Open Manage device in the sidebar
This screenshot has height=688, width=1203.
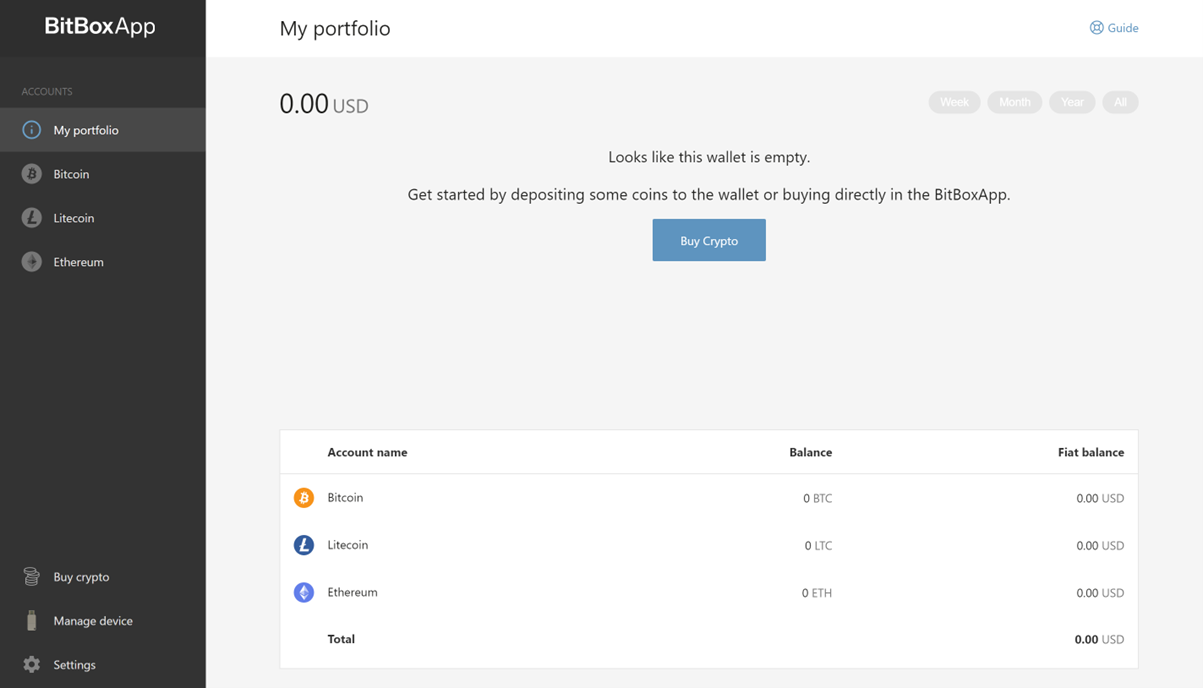click(103, 621)
